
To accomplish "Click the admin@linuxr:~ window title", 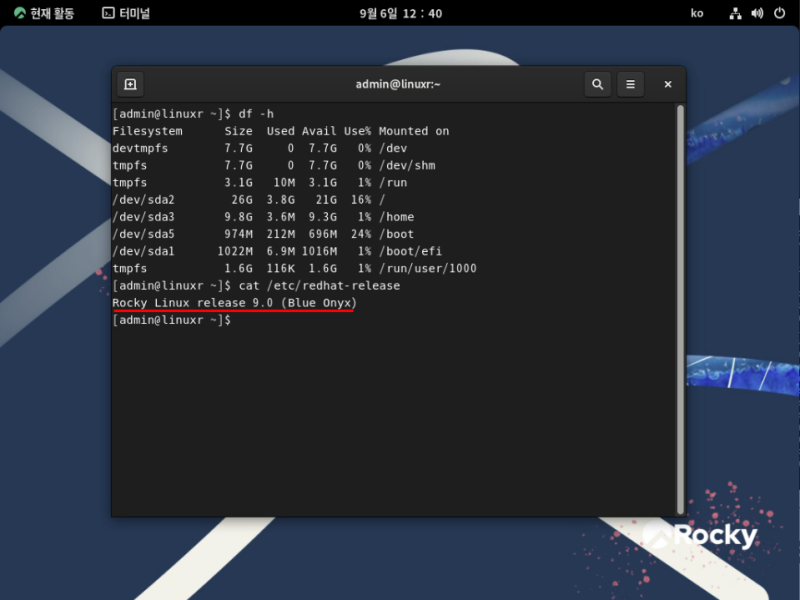I will coord(397,84).
